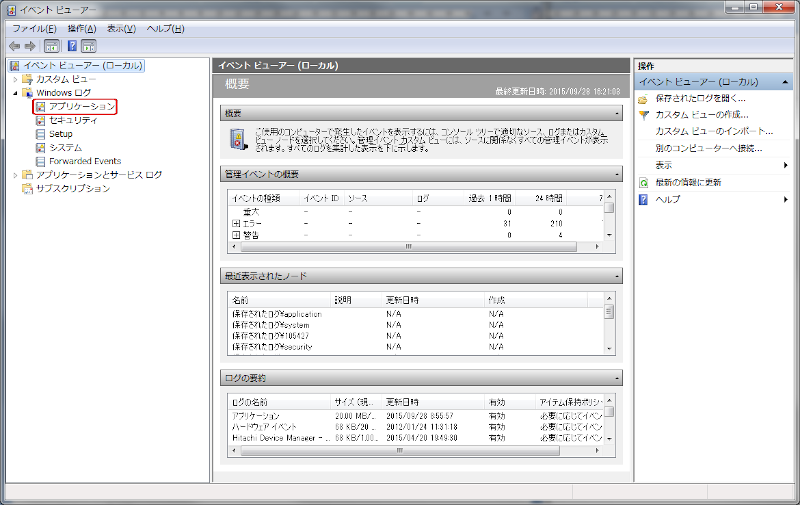Screen dimensions: 800x505
Task: Expand the エラー event row
Action: 236,223
